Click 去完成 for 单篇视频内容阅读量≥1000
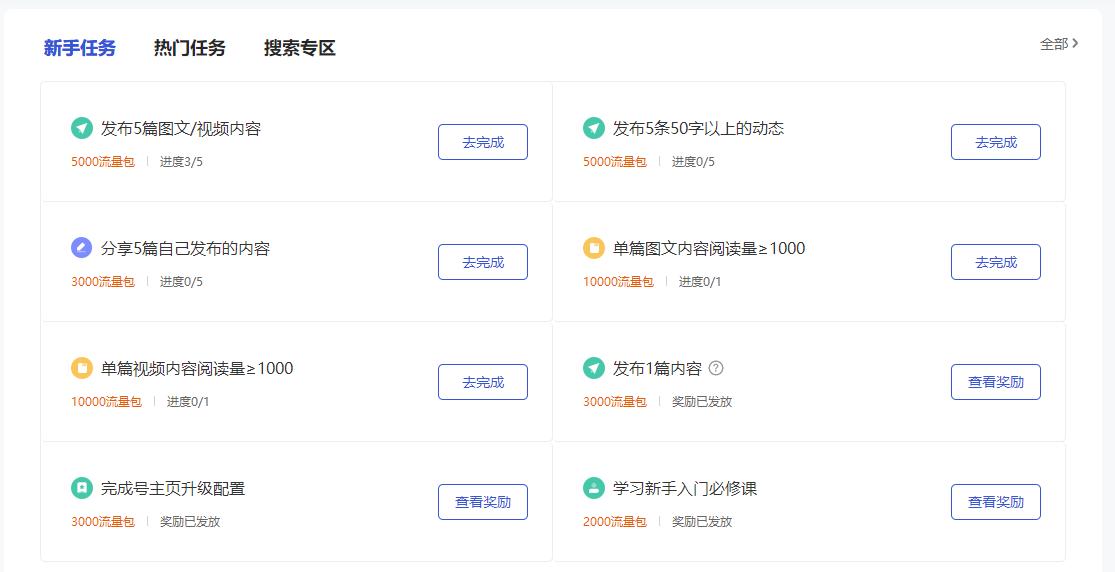Image resolution: width=1115 pixels, height=572 pixels. [483, 382]
